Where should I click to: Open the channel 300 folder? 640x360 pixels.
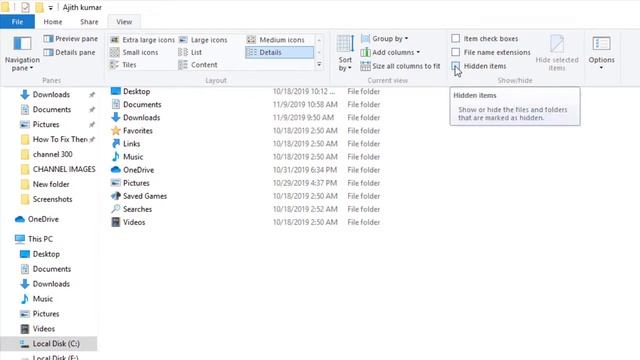pos(53,154)
